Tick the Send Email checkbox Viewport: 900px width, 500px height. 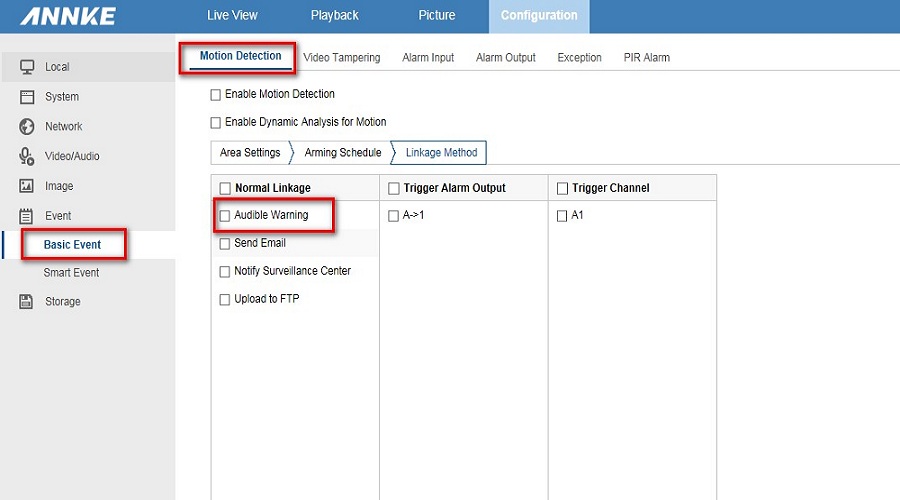click(224, 243)
